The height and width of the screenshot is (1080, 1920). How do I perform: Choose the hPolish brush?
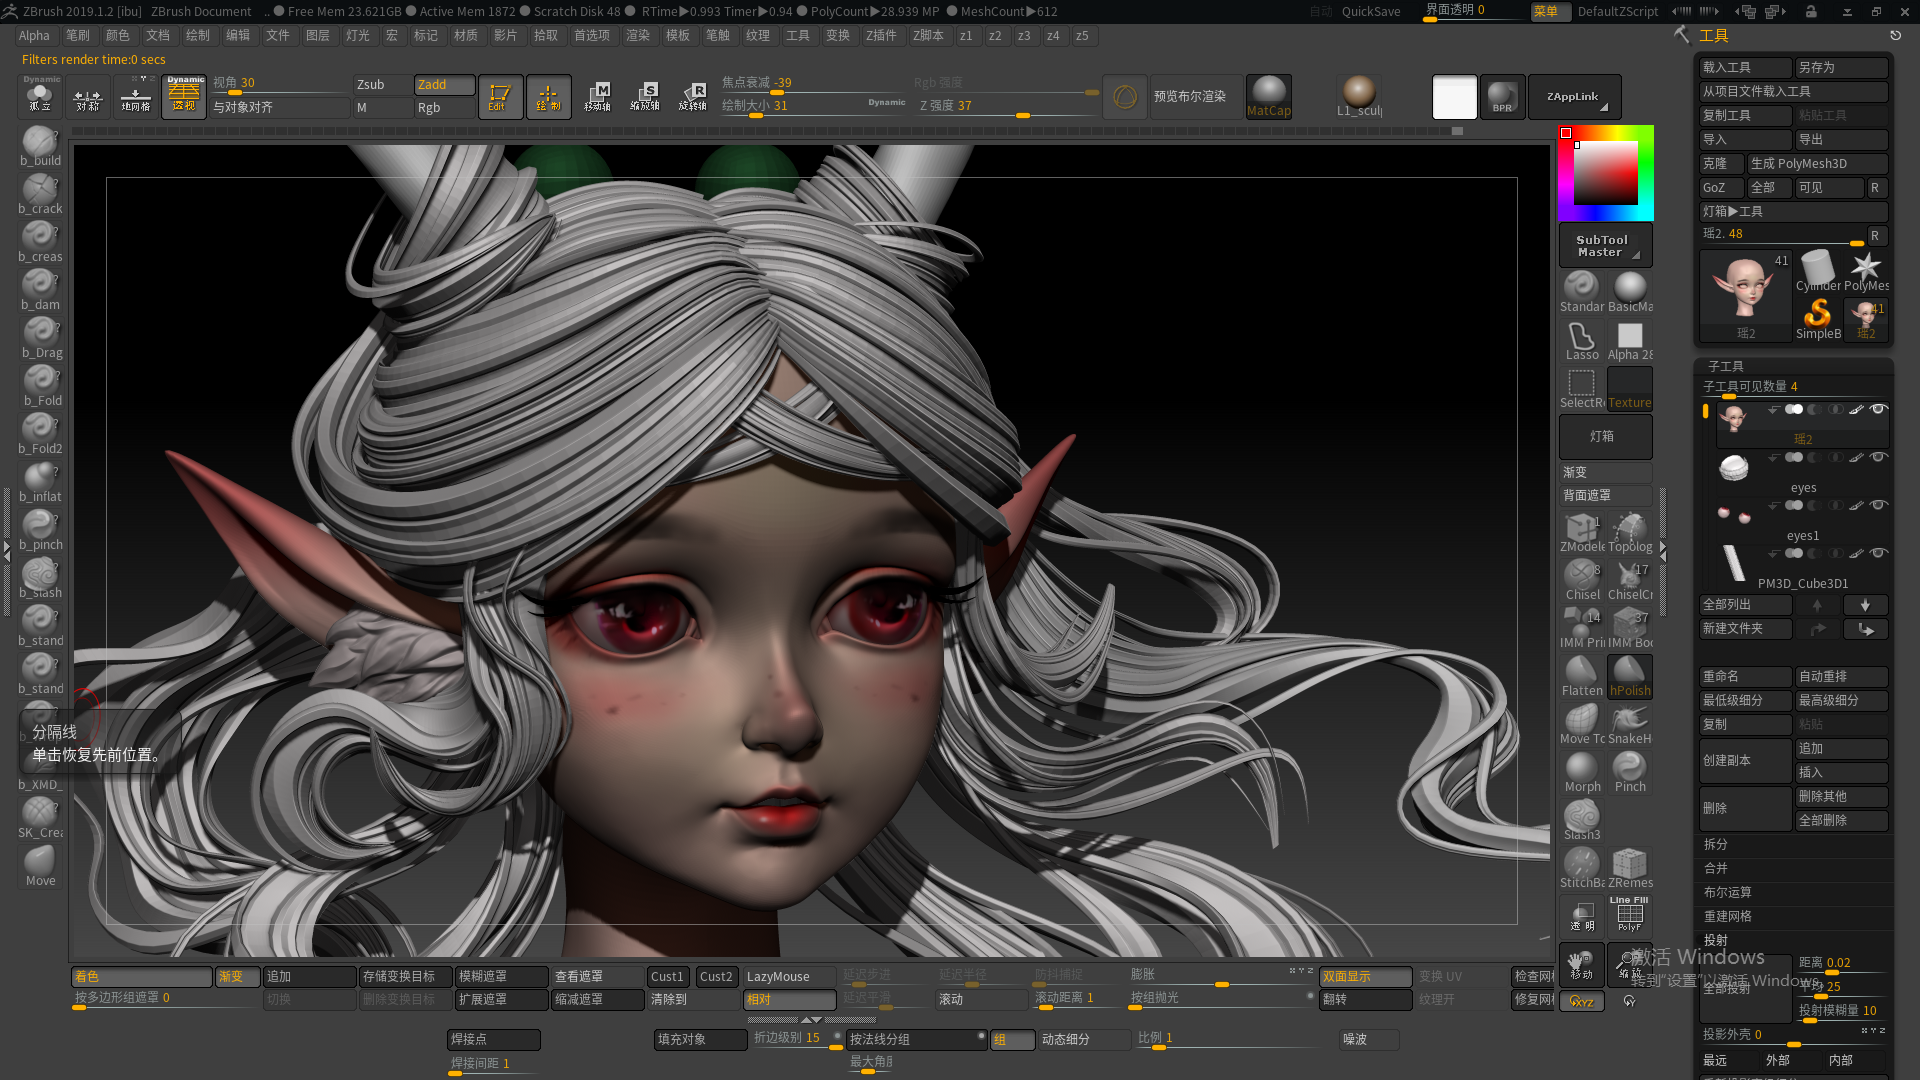tap(1630, 676)
